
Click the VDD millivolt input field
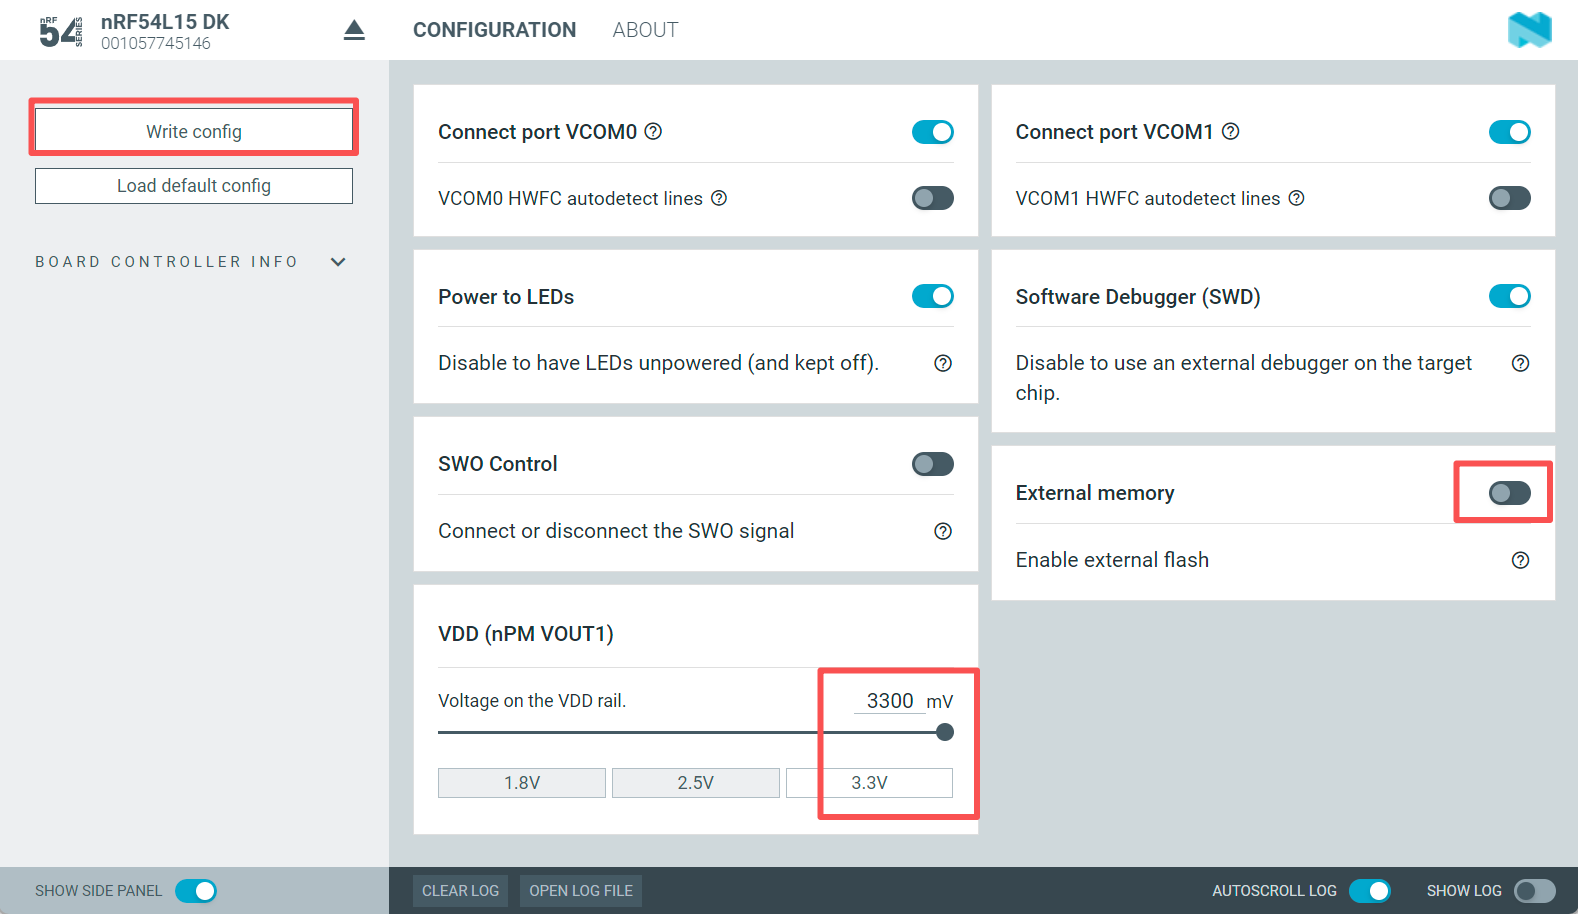(x=889, y=701)
